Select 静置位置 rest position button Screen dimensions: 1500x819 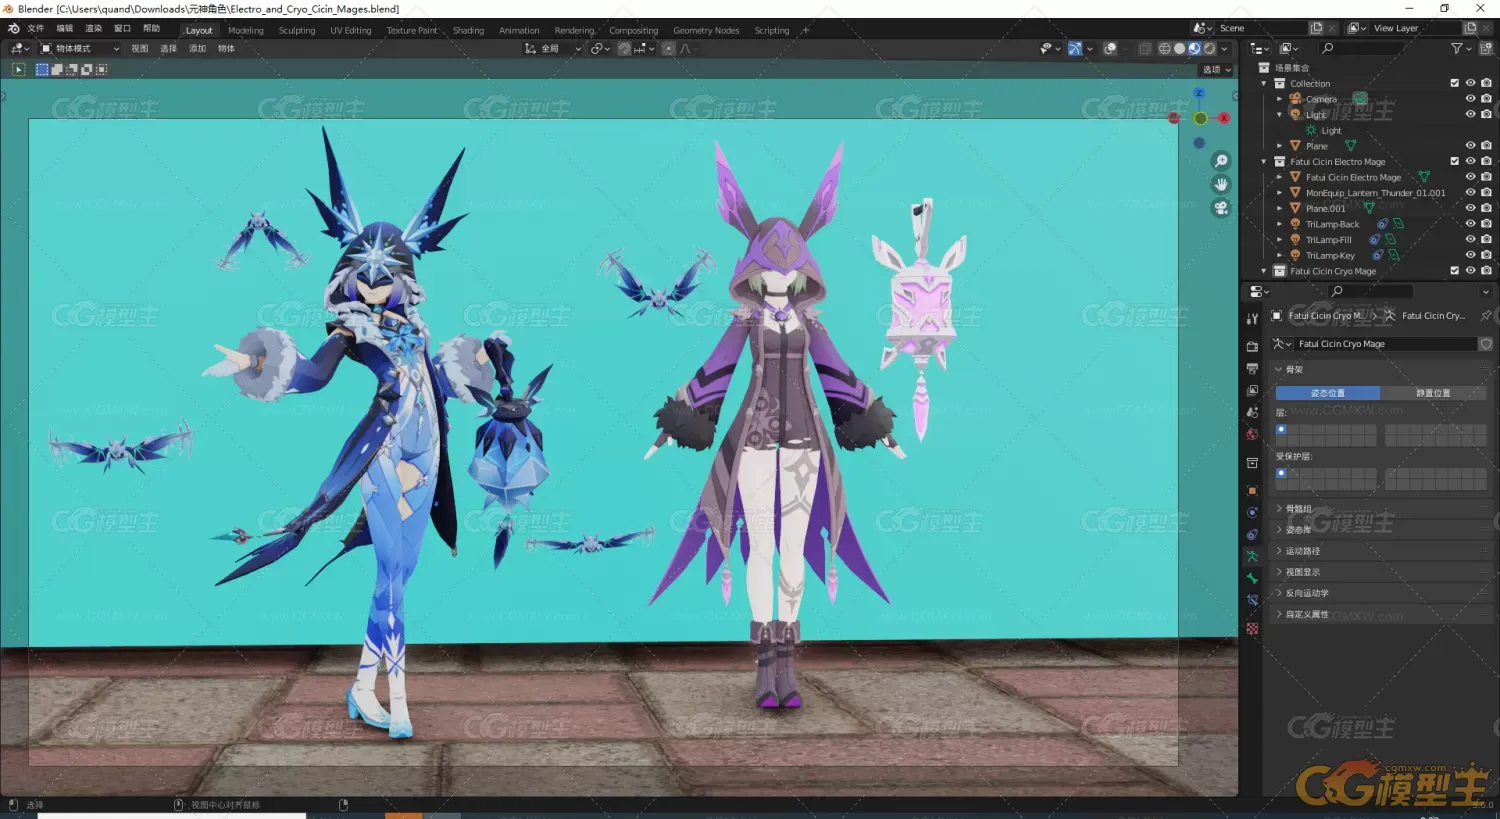click(1433, 393)
